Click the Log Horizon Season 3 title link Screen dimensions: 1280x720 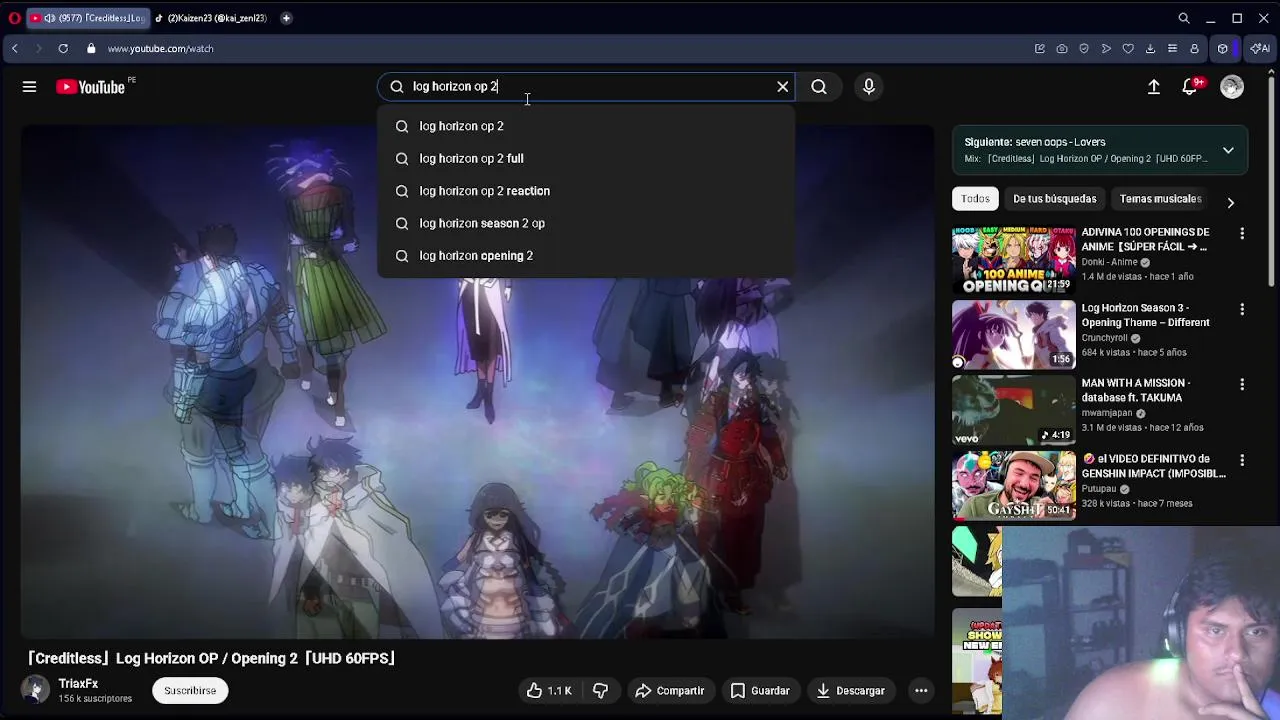[1145, 315]
